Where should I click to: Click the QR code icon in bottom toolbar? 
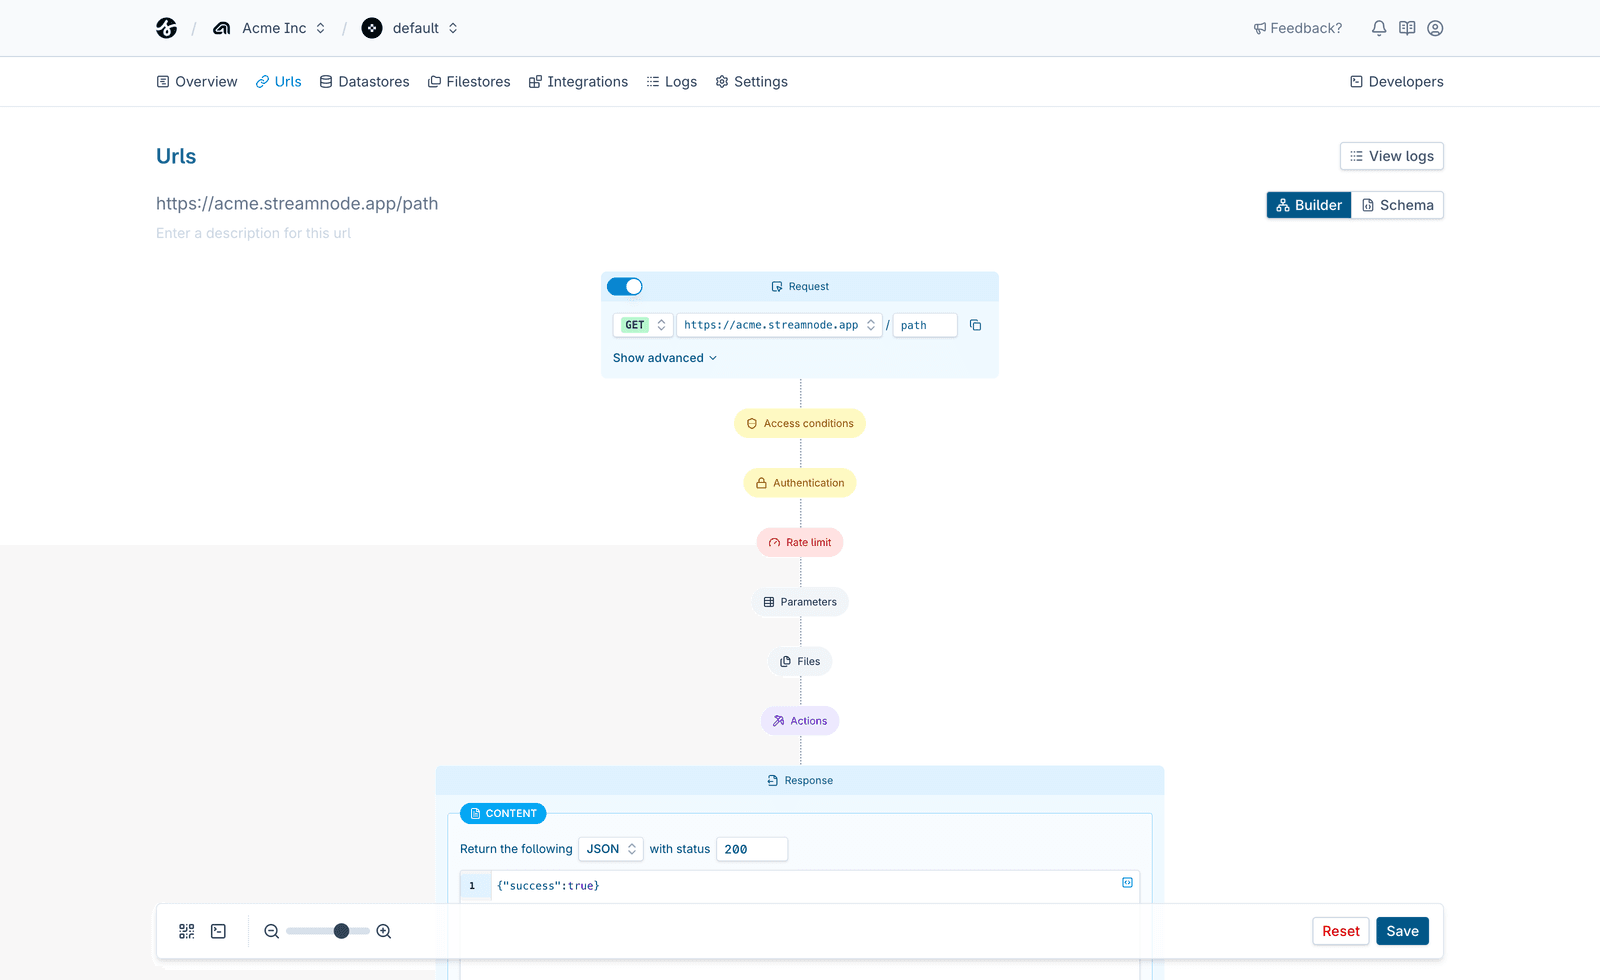point(187,931)
